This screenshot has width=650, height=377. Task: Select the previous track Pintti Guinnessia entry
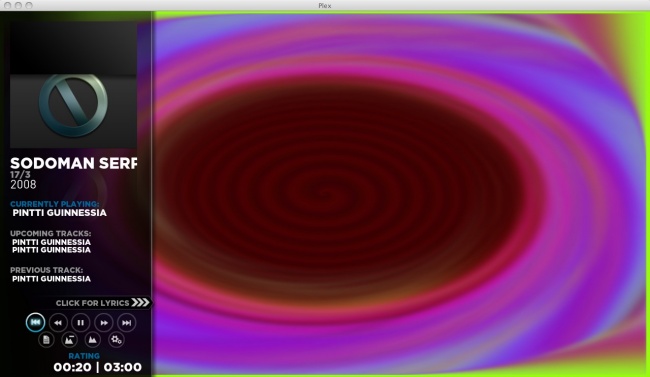pyautogui.click(x=51, y=279)
